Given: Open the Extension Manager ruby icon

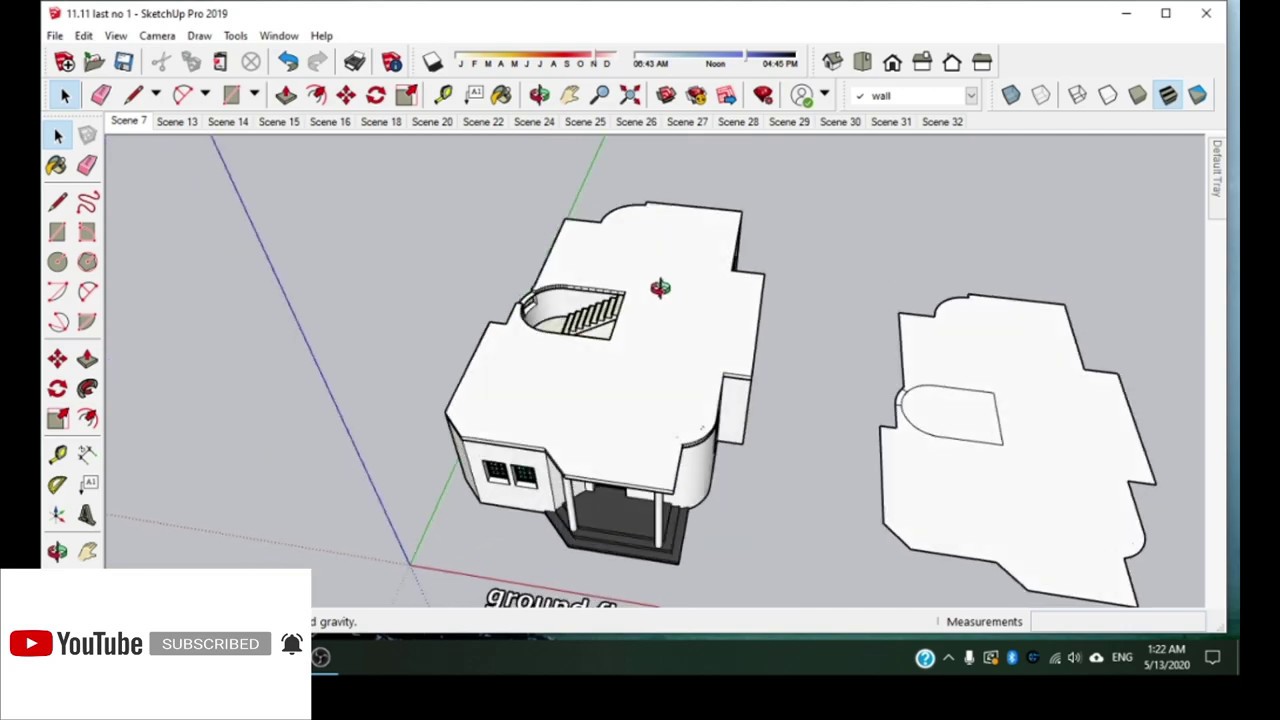Looking at the screenshot, I should tap(763, 95).
